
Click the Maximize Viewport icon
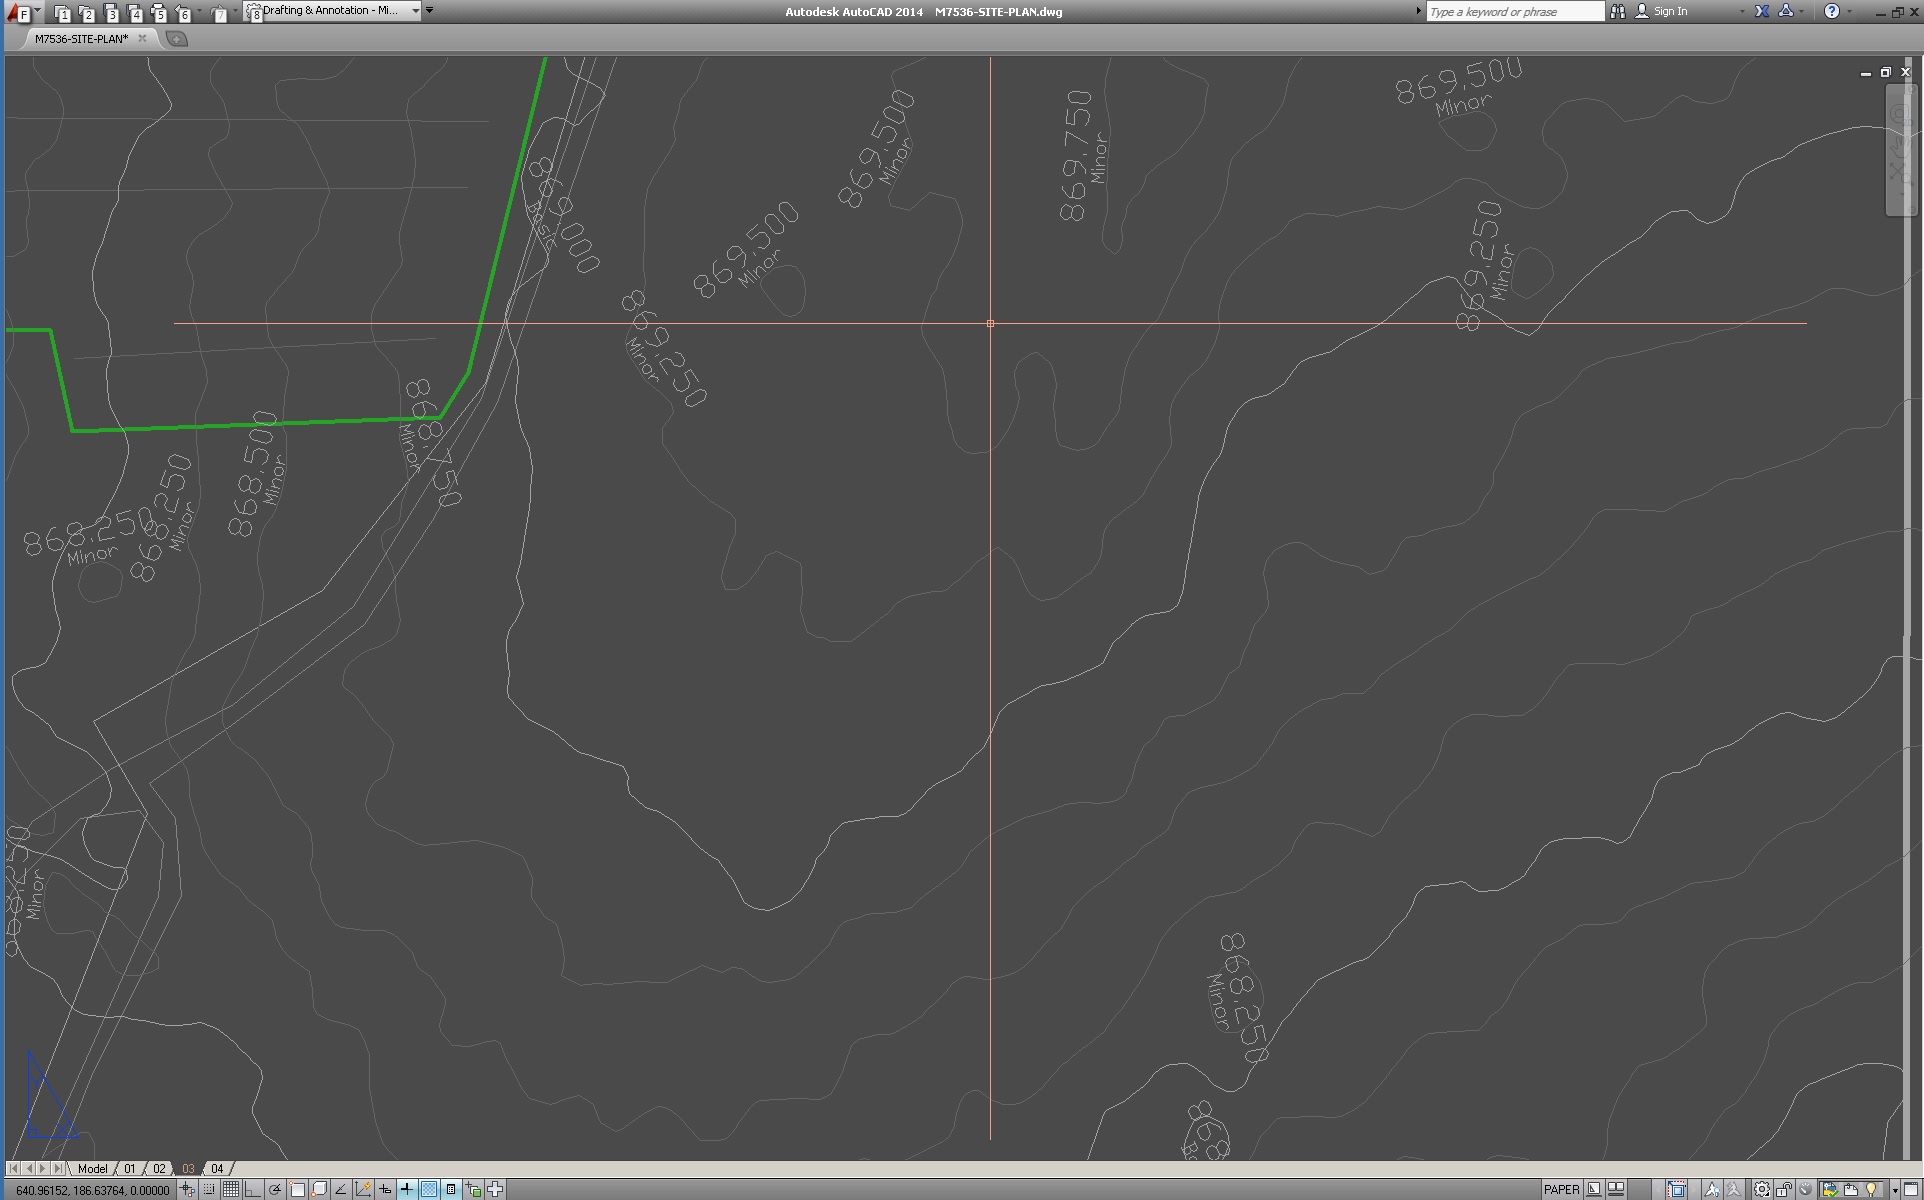click(x=1677, y=1189)
